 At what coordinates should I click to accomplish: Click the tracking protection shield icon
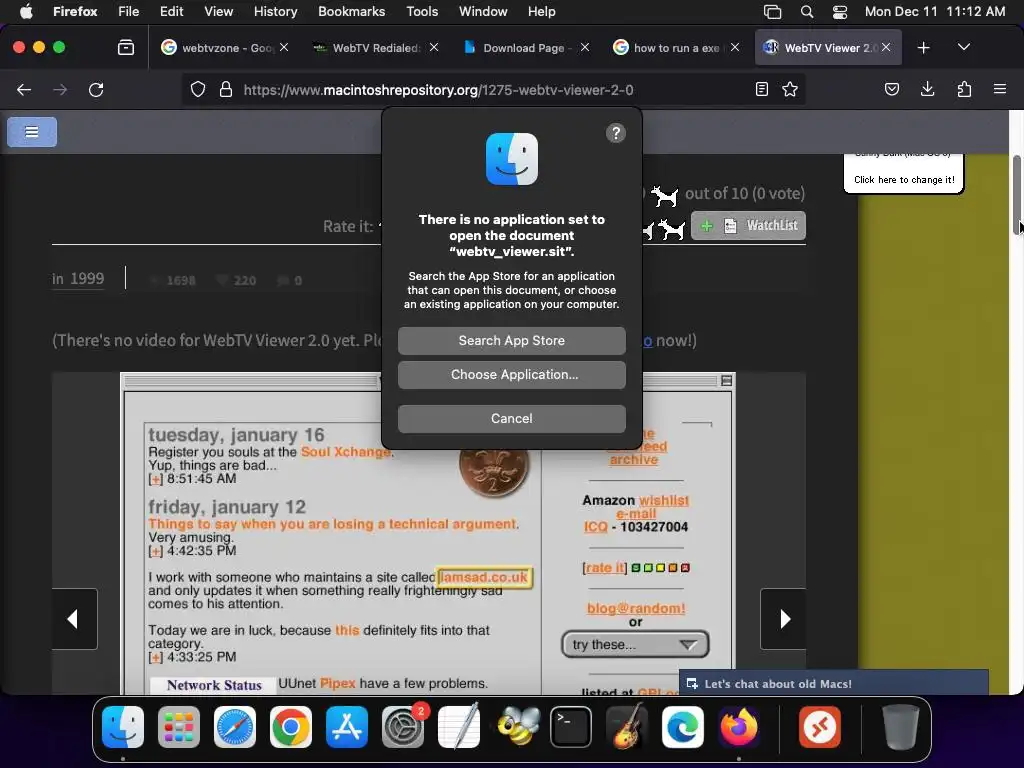(198, 89)
